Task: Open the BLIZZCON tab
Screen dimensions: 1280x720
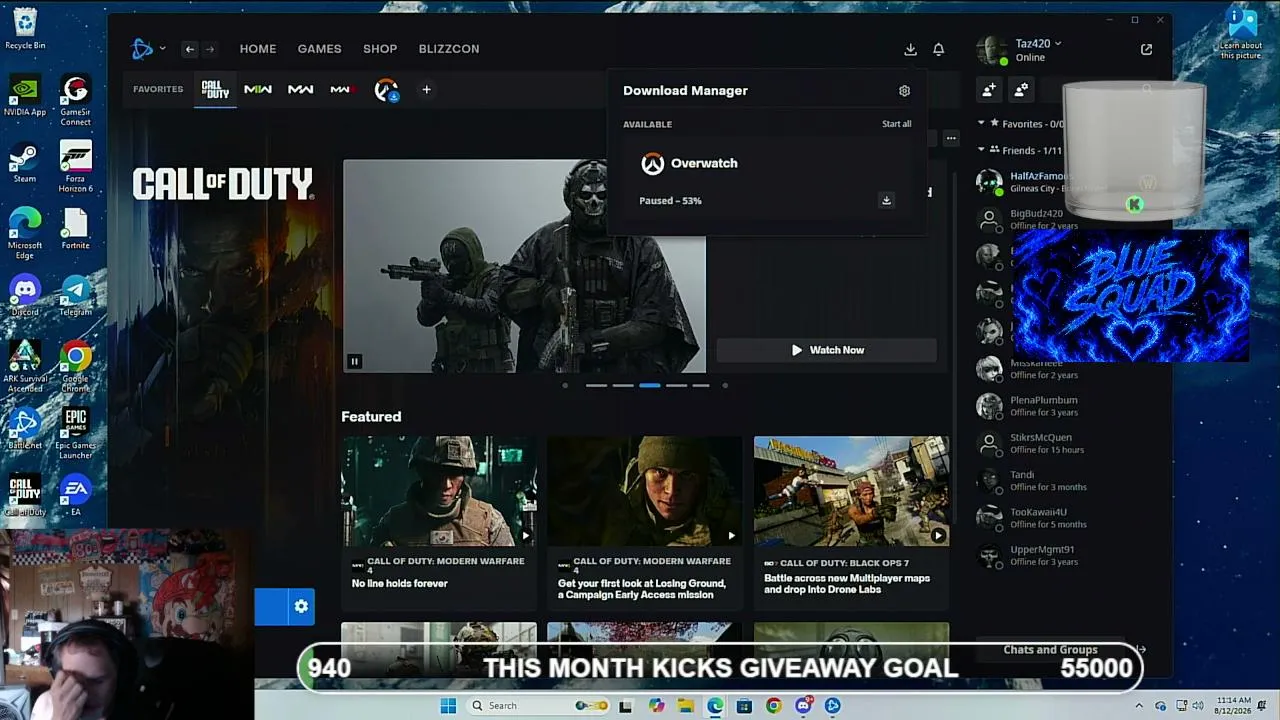Action: (449, 49)
